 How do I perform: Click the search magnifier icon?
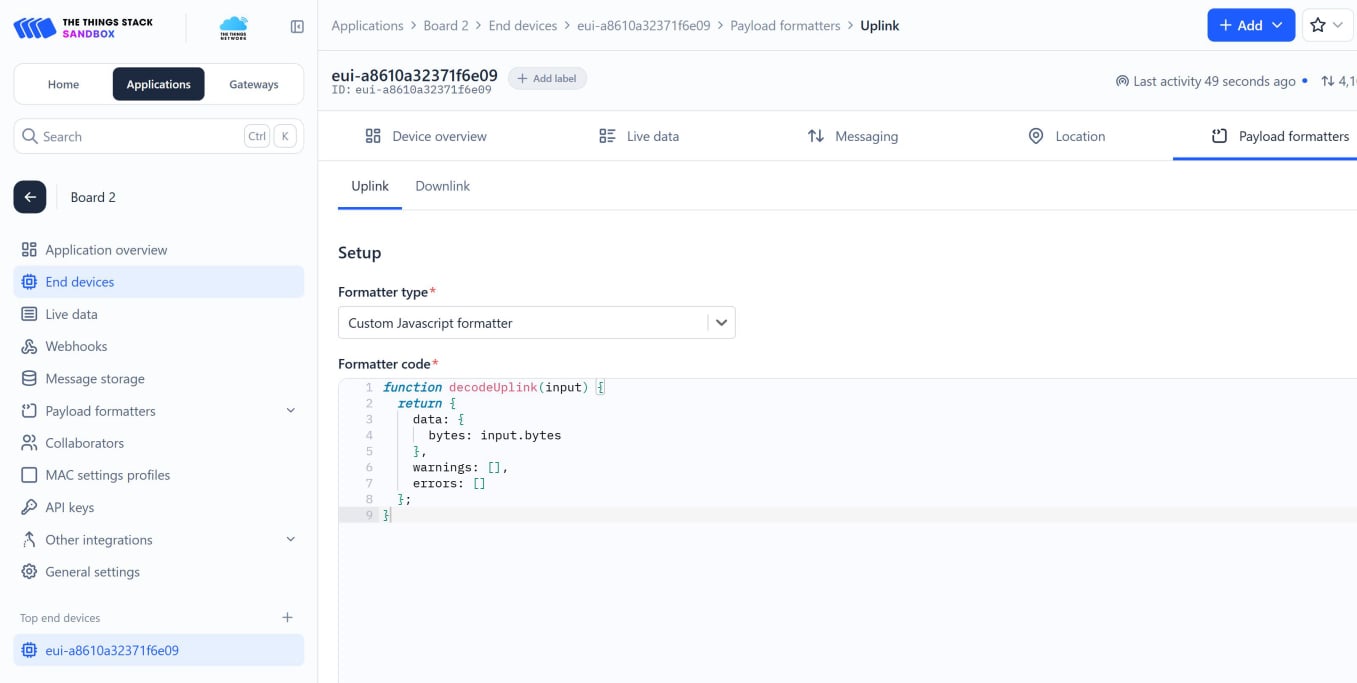point(29,135)
